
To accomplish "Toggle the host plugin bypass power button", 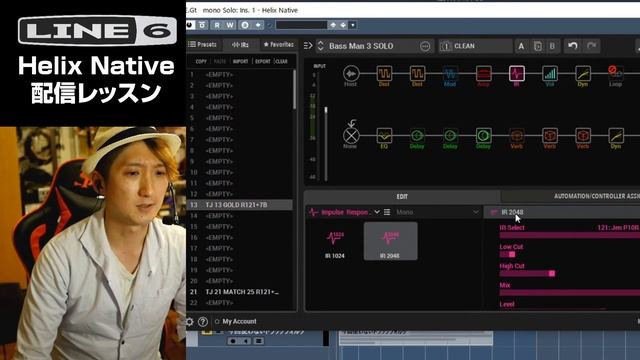I will pos(190,25).
